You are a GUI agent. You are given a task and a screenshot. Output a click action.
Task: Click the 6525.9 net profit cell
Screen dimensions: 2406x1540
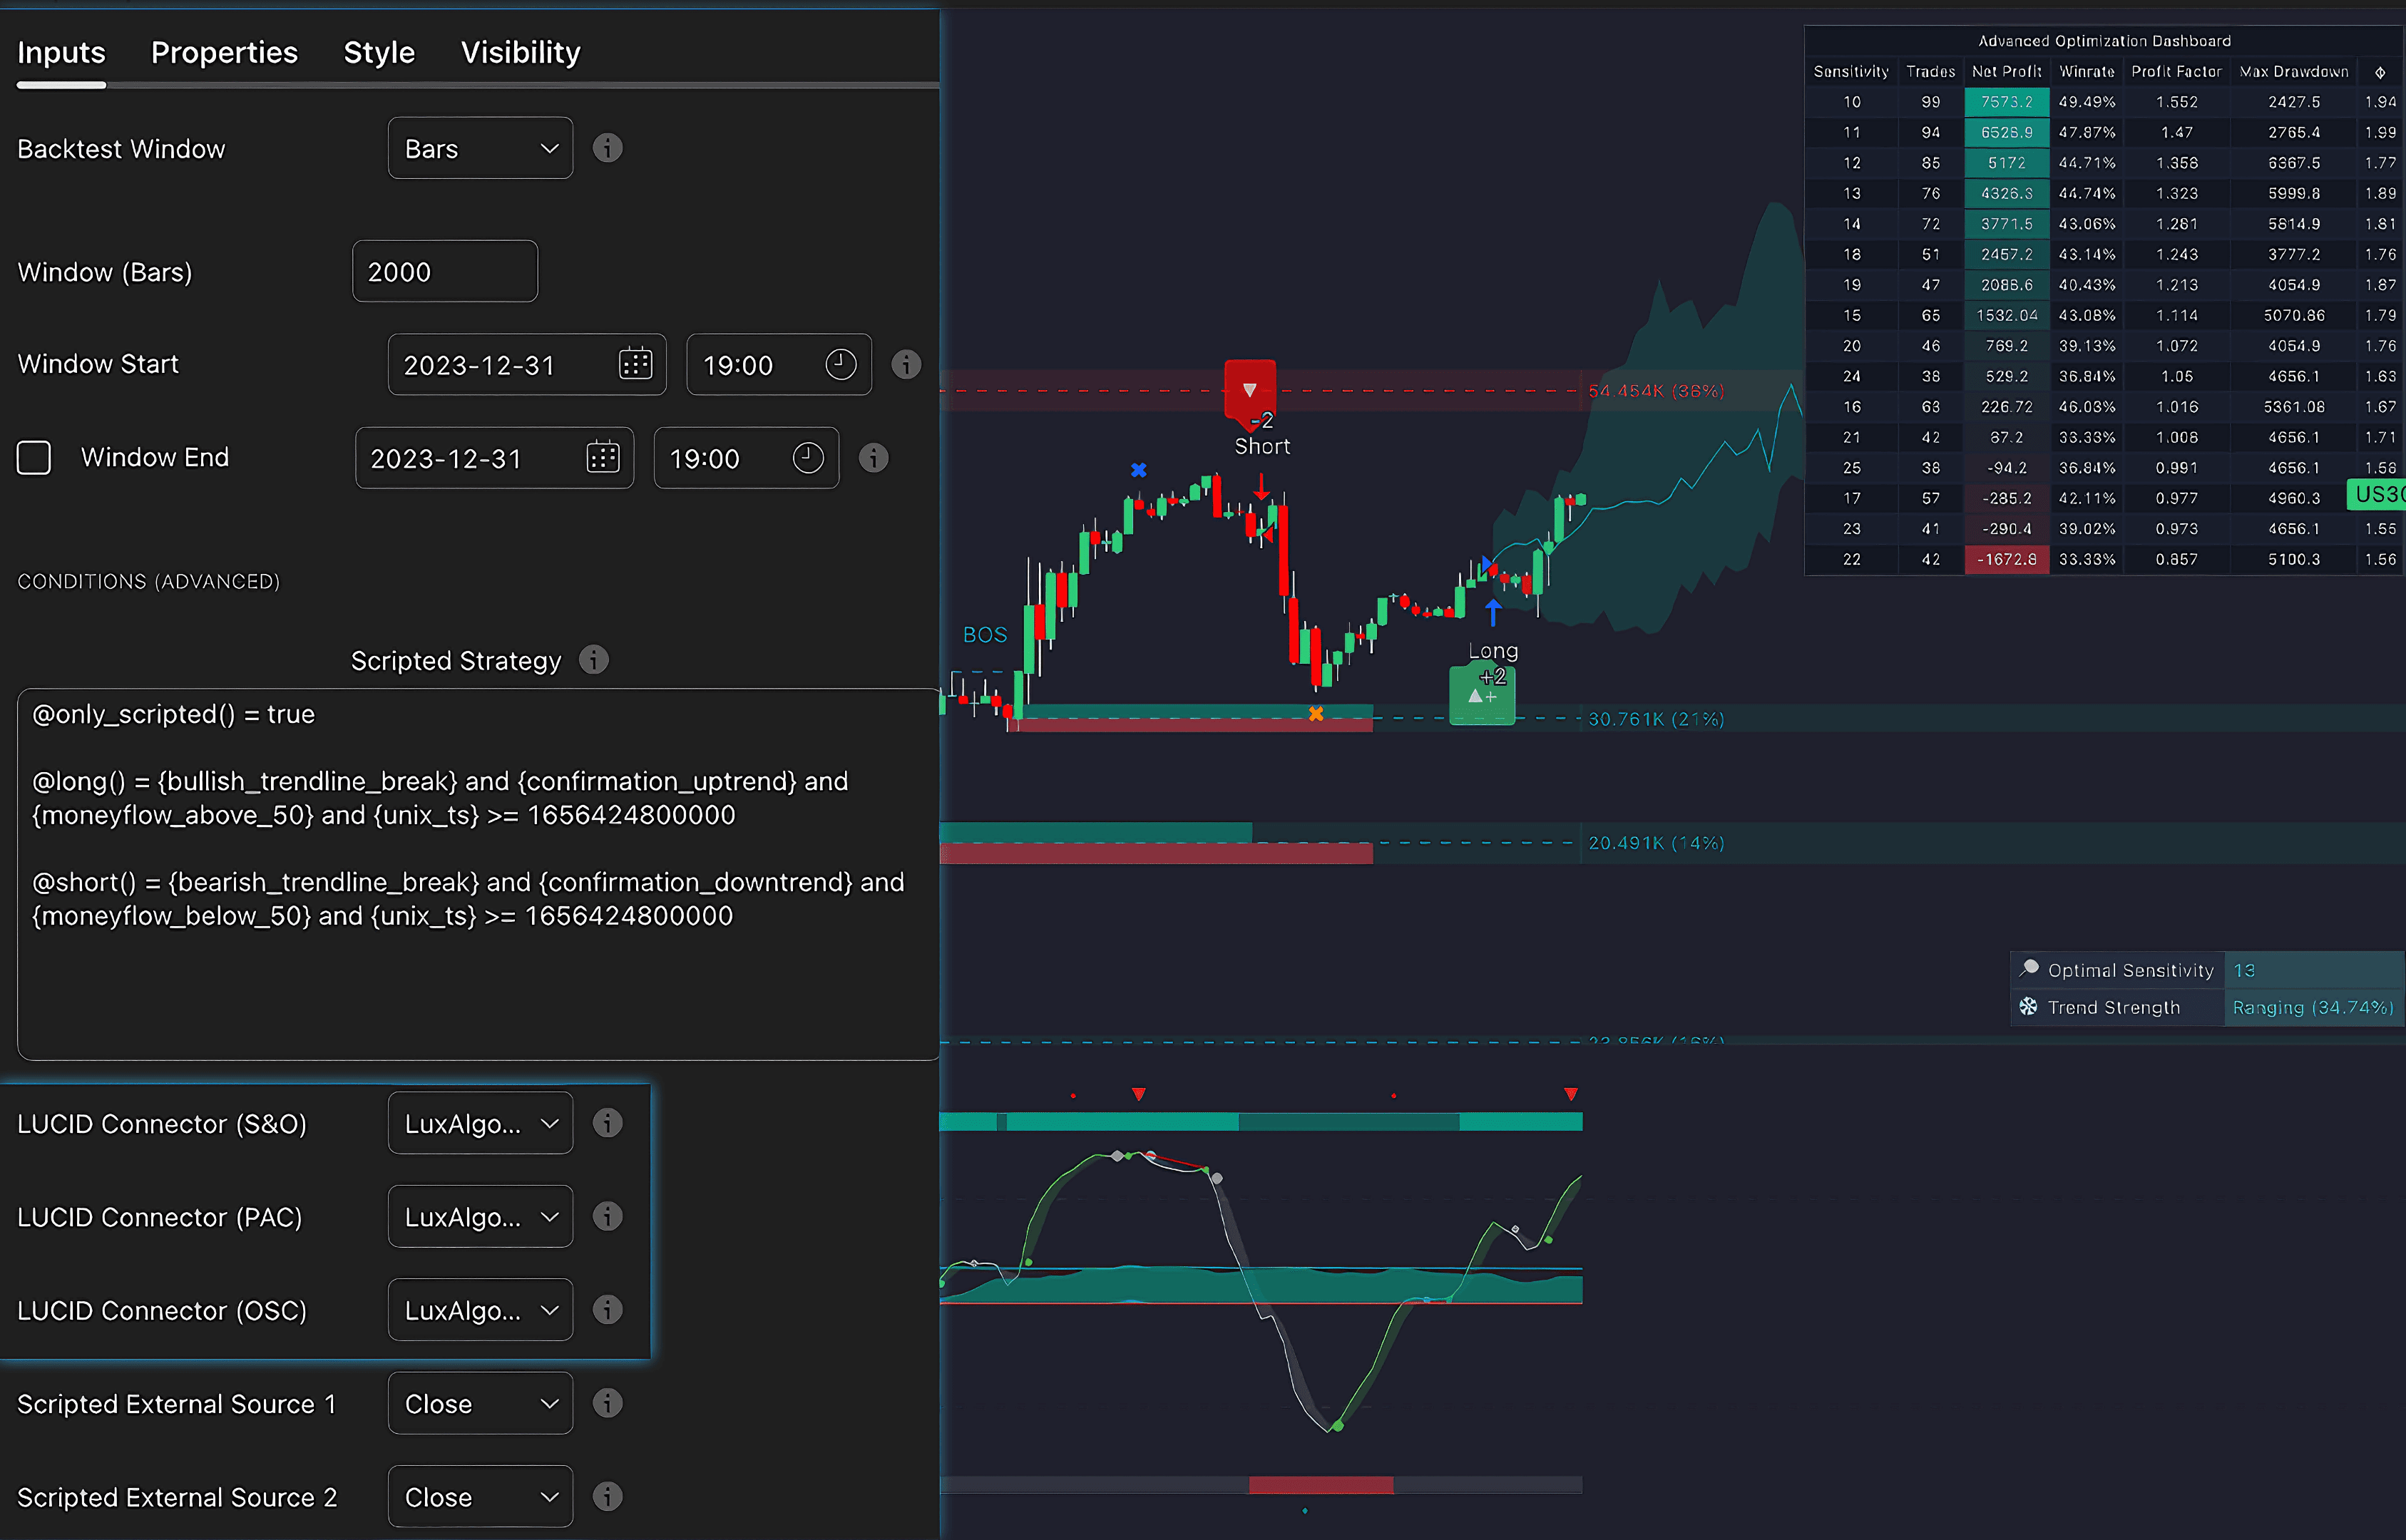tap(2006, 132)
